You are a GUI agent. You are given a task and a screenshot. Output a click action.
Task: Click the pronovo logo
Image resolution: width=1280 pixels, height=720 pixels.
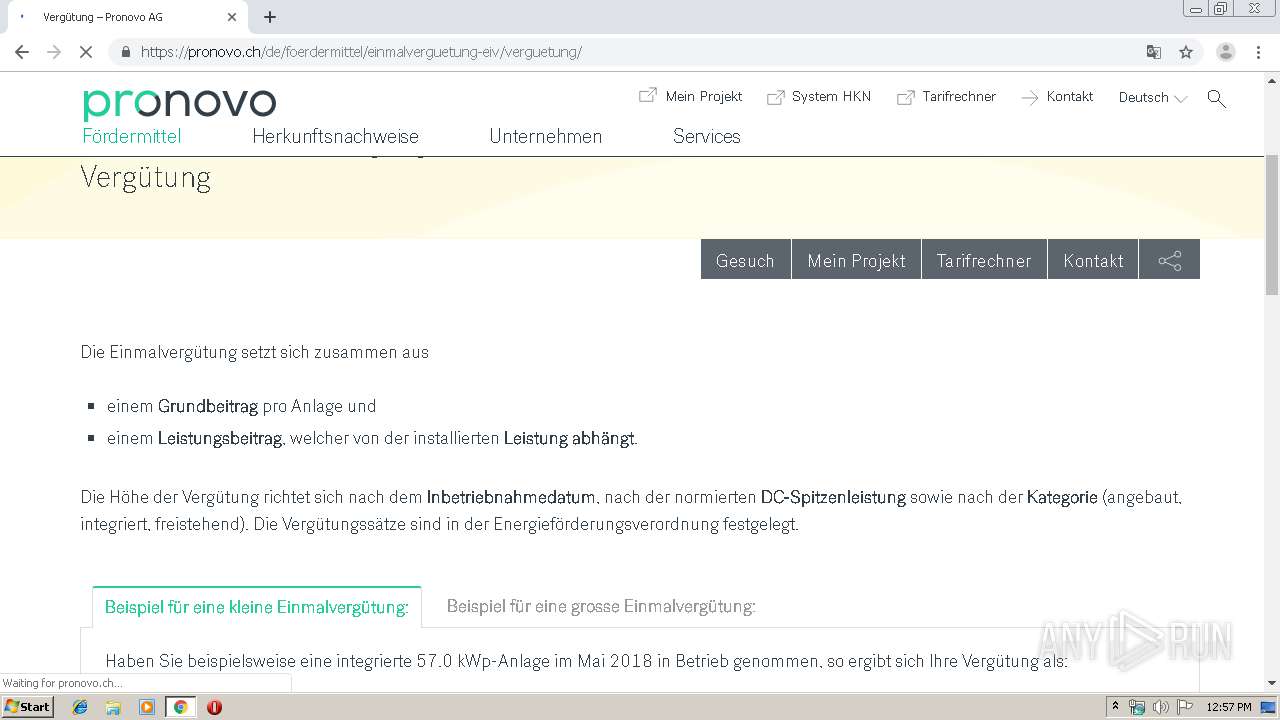179,104
